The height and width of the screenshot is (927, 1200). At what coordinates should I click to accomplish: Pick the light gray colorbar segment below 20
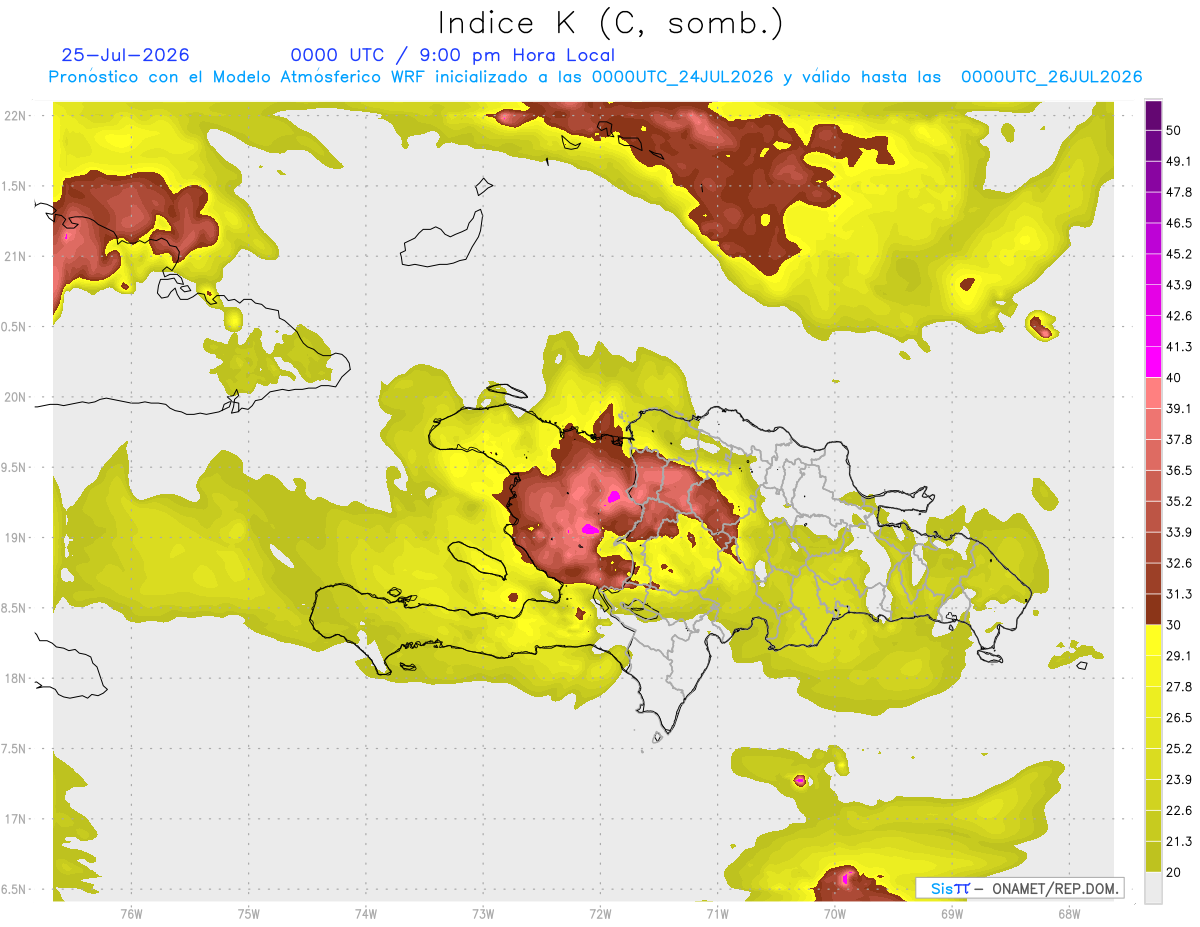1154,888
